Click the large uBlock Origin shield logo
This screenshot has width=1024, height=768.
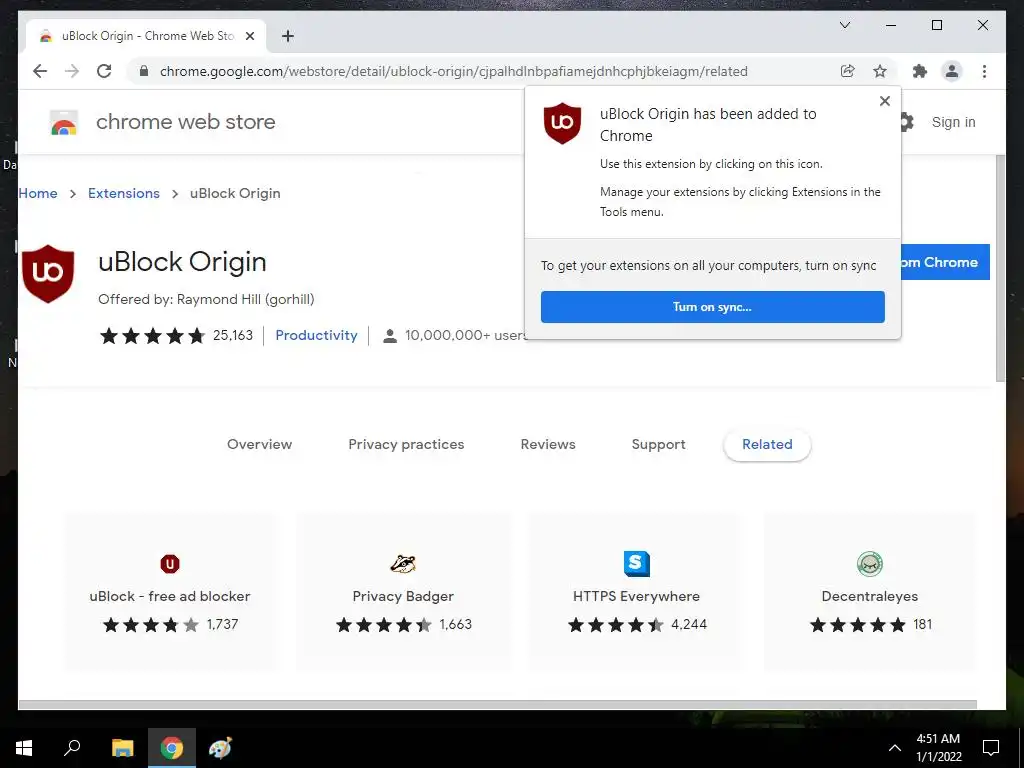(x=48, y=274)
